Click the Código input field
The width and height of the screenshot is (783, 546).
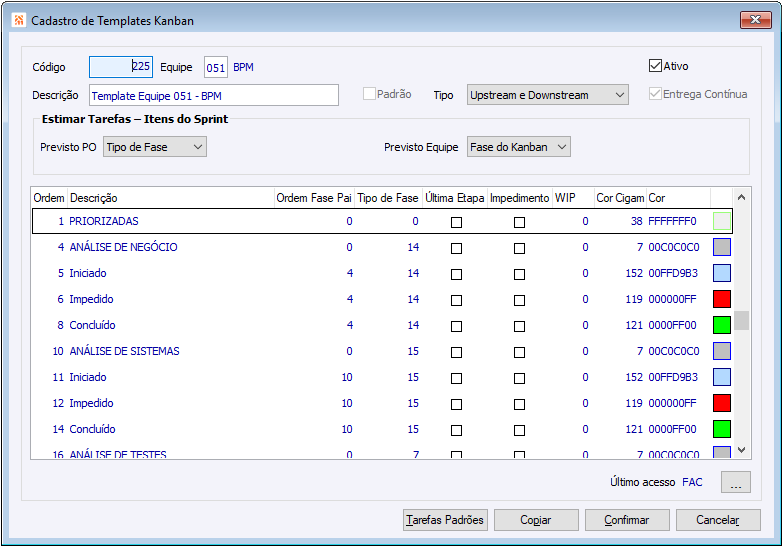pos(121,66)
